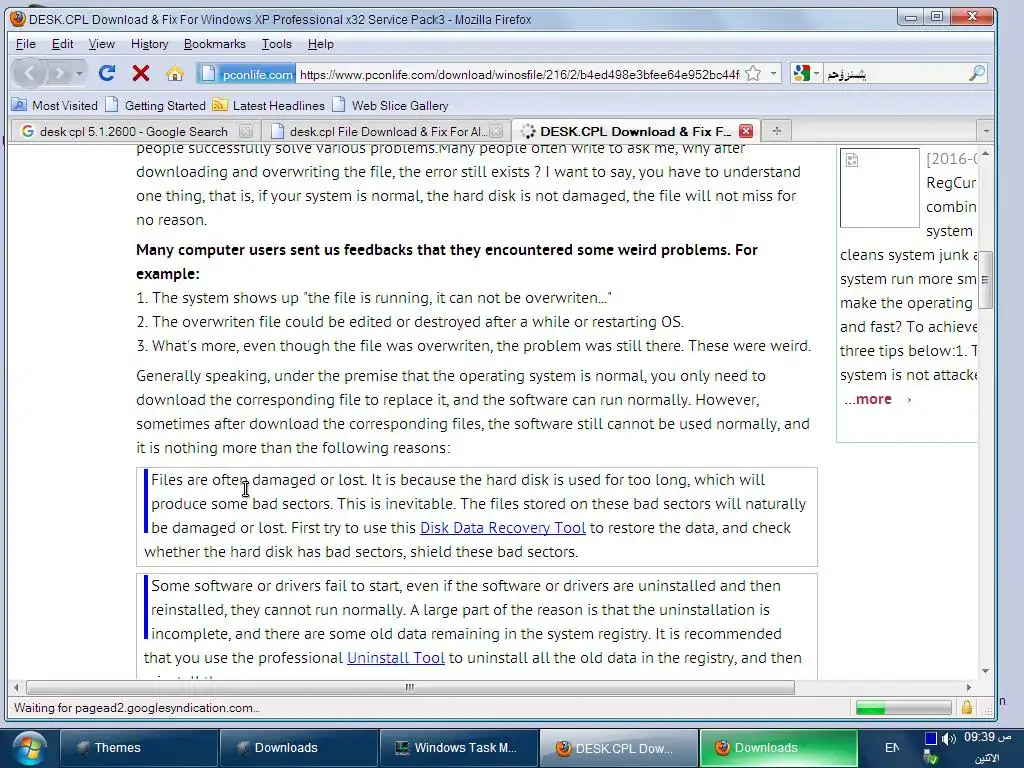Bookmark this page with the star icon
This screenshot has height=768, width=1024.
tap(753, 74)
